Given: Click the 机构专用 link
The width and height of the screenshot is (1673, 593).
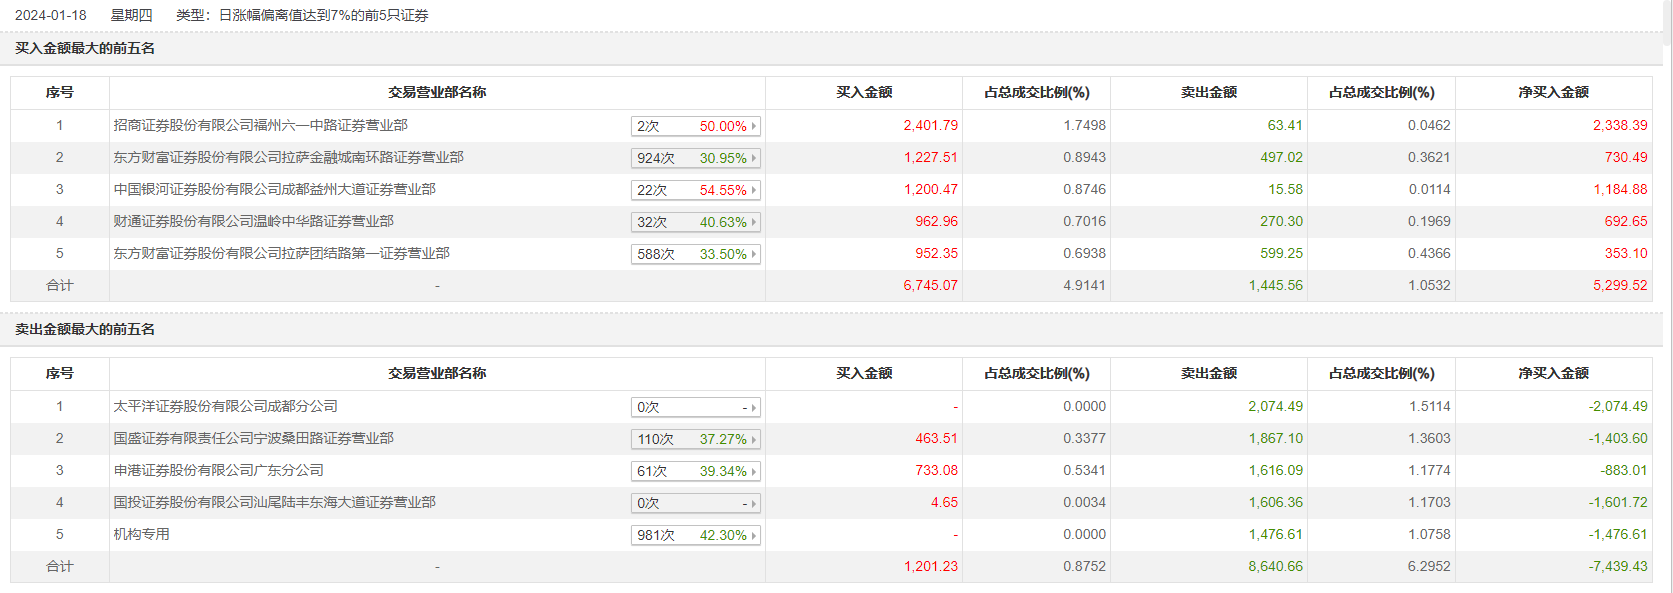Looking at the screenshot, I should (x=141, y=534).
